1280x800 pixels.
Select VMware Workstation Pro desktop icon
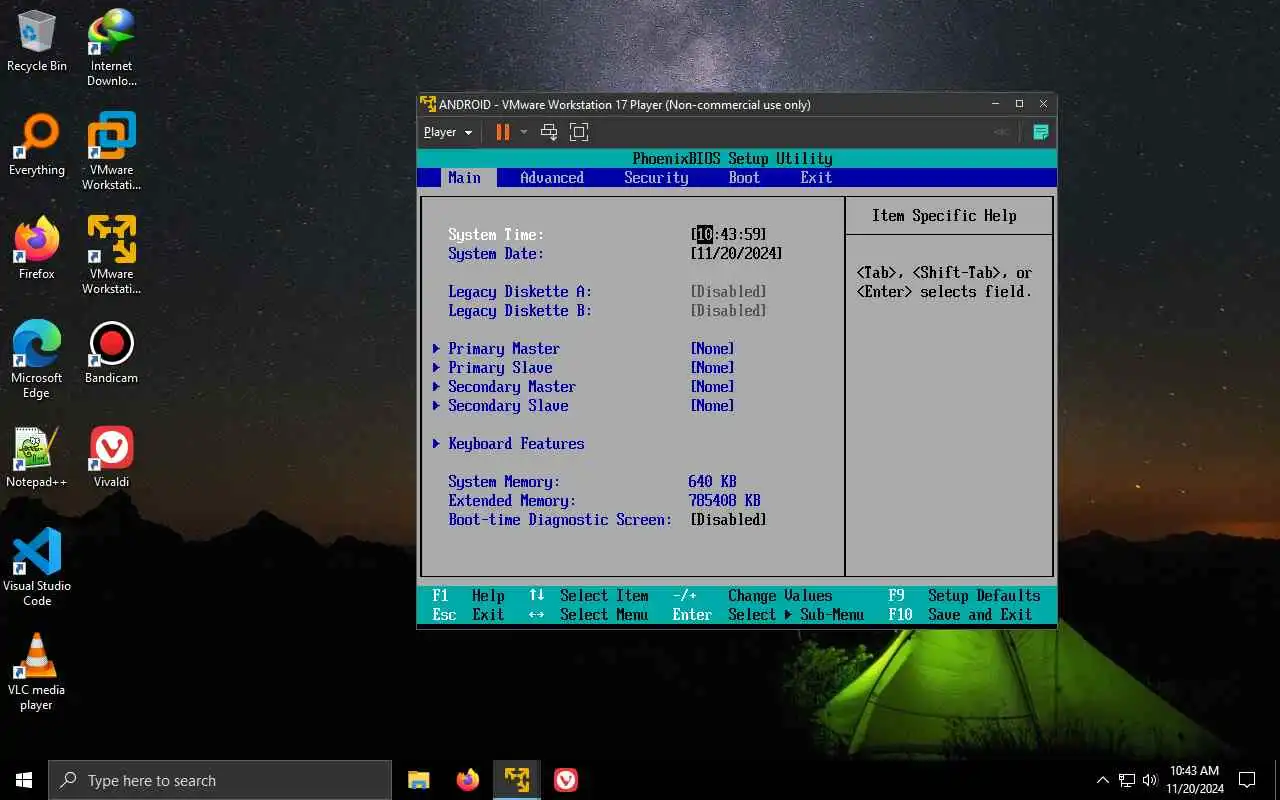pos(111,152)
